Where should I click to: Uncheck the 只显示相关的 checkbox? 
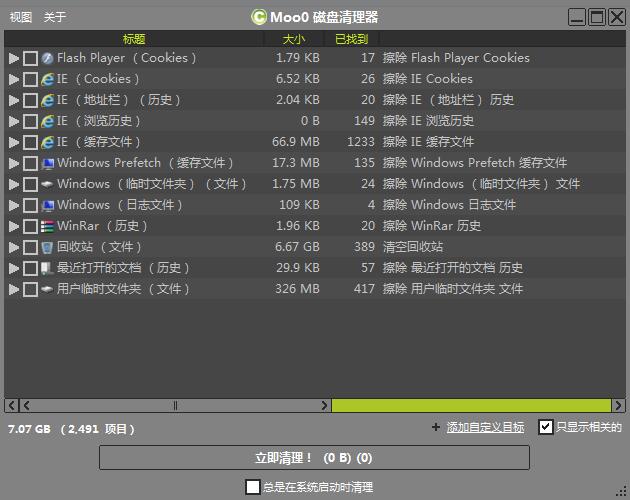pyautogui.click(x=545, y=427)
